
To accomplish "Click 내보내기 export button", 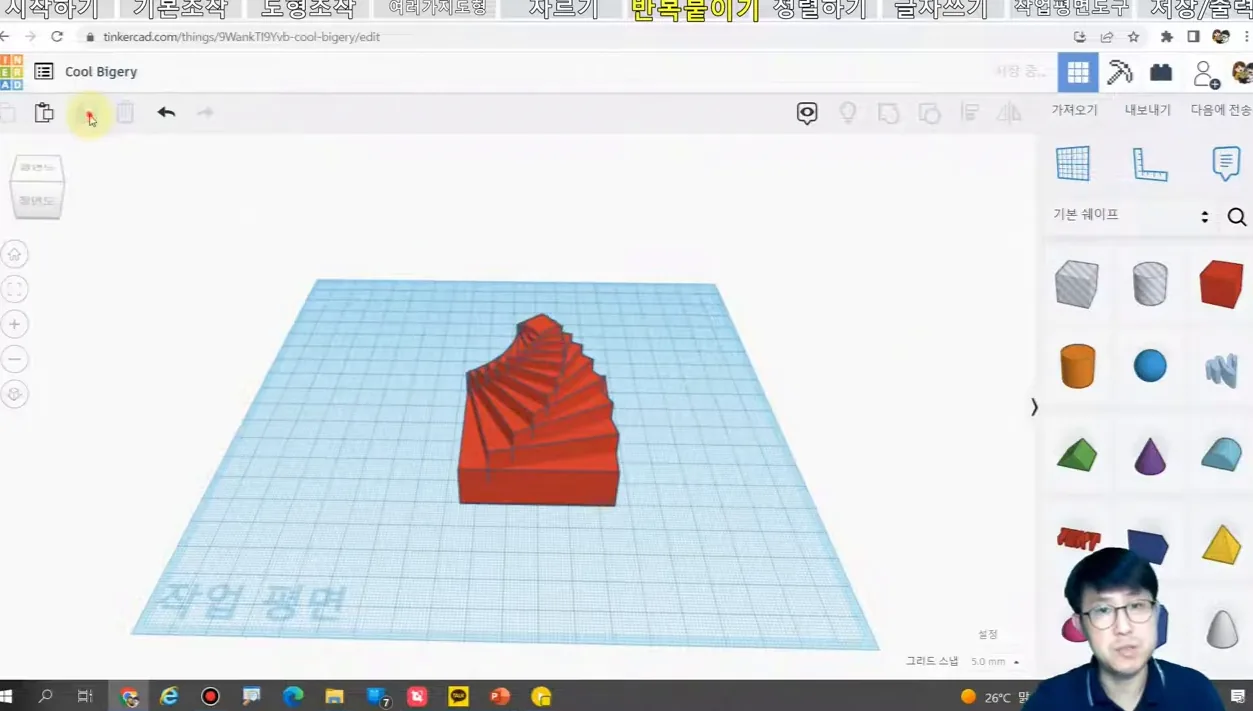I will pos(1147,110).
